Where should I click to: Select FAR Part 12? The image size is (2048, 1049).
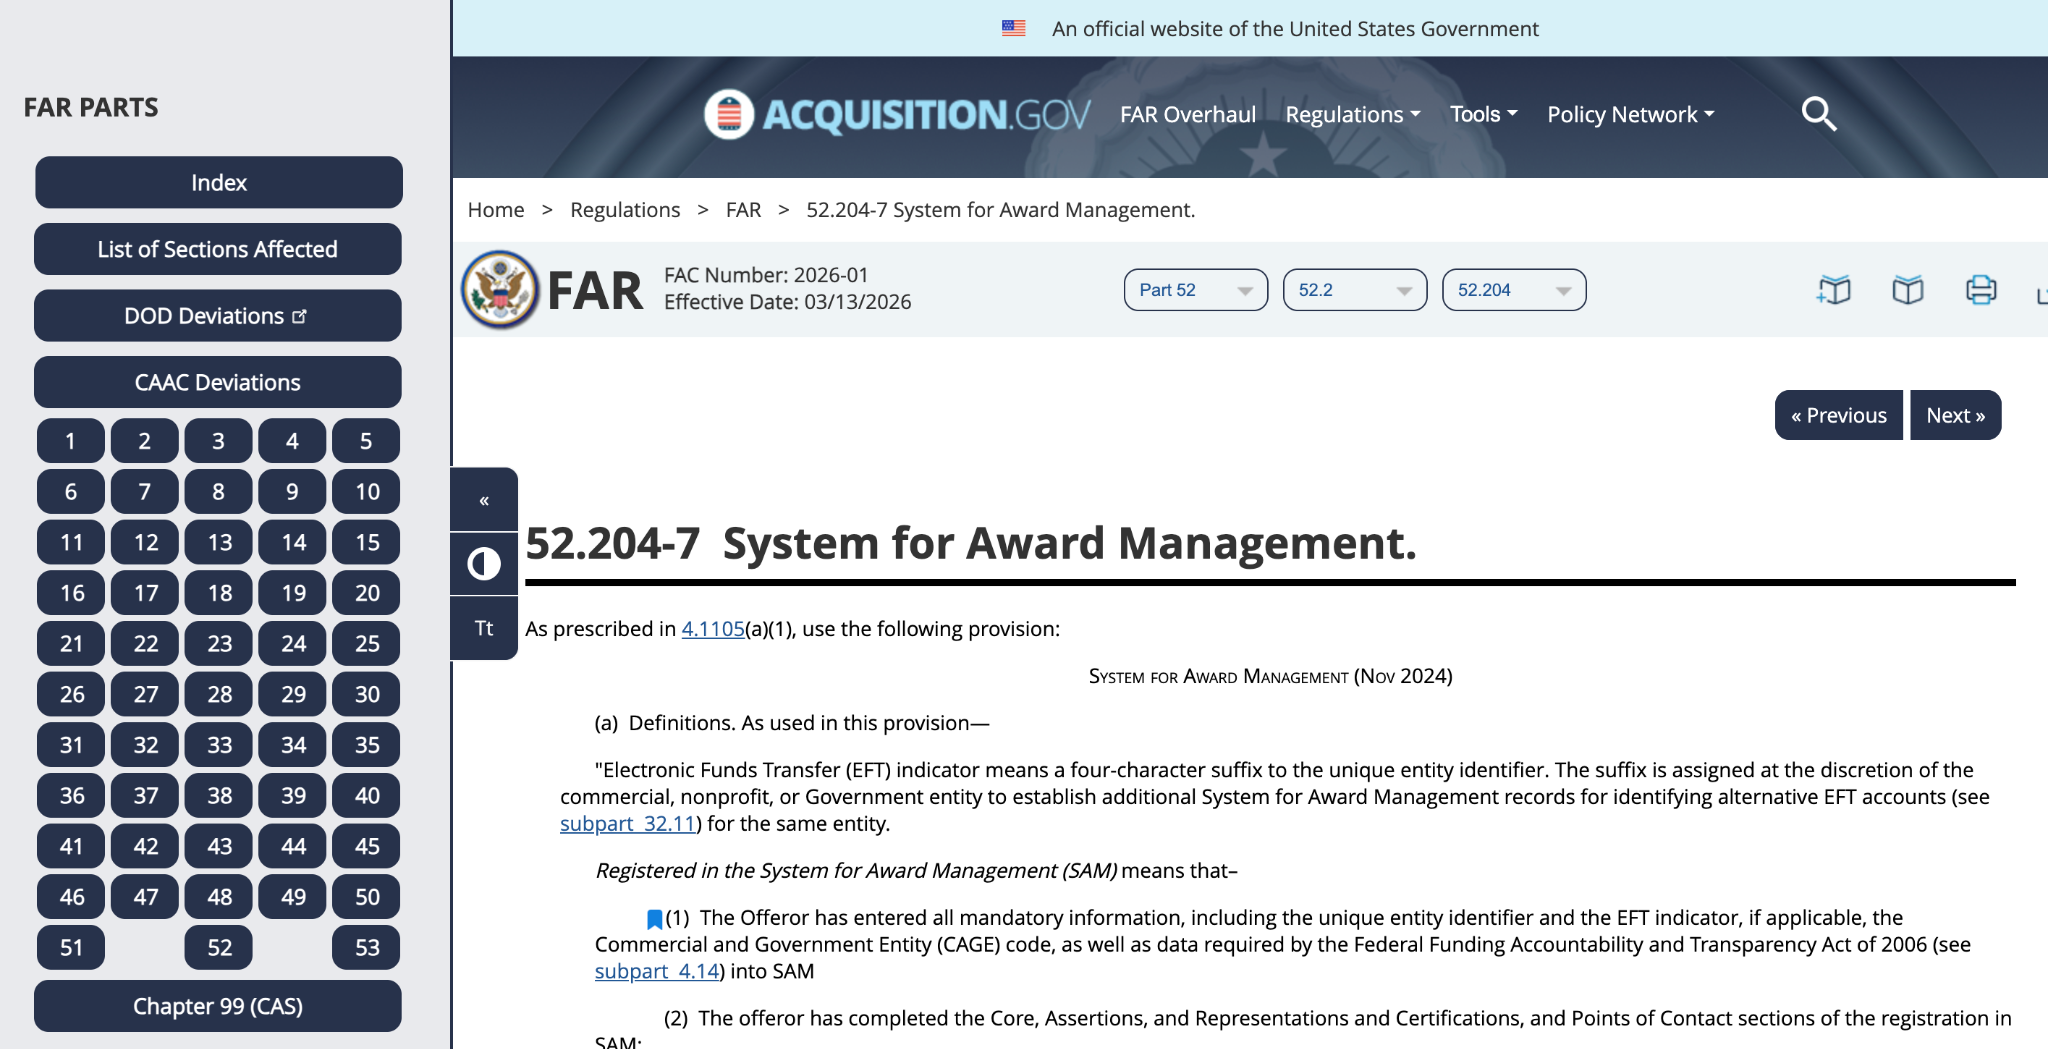coord(145,543)
